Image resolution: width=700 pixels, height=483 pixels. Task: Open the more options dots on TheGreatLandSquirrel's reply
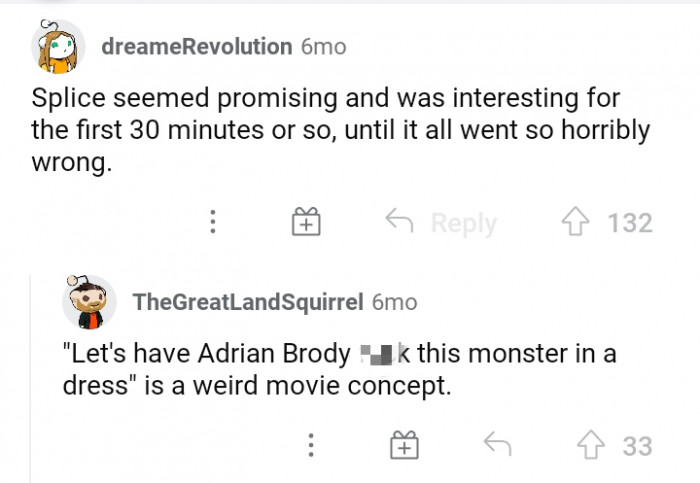click(x=311, y=445)
